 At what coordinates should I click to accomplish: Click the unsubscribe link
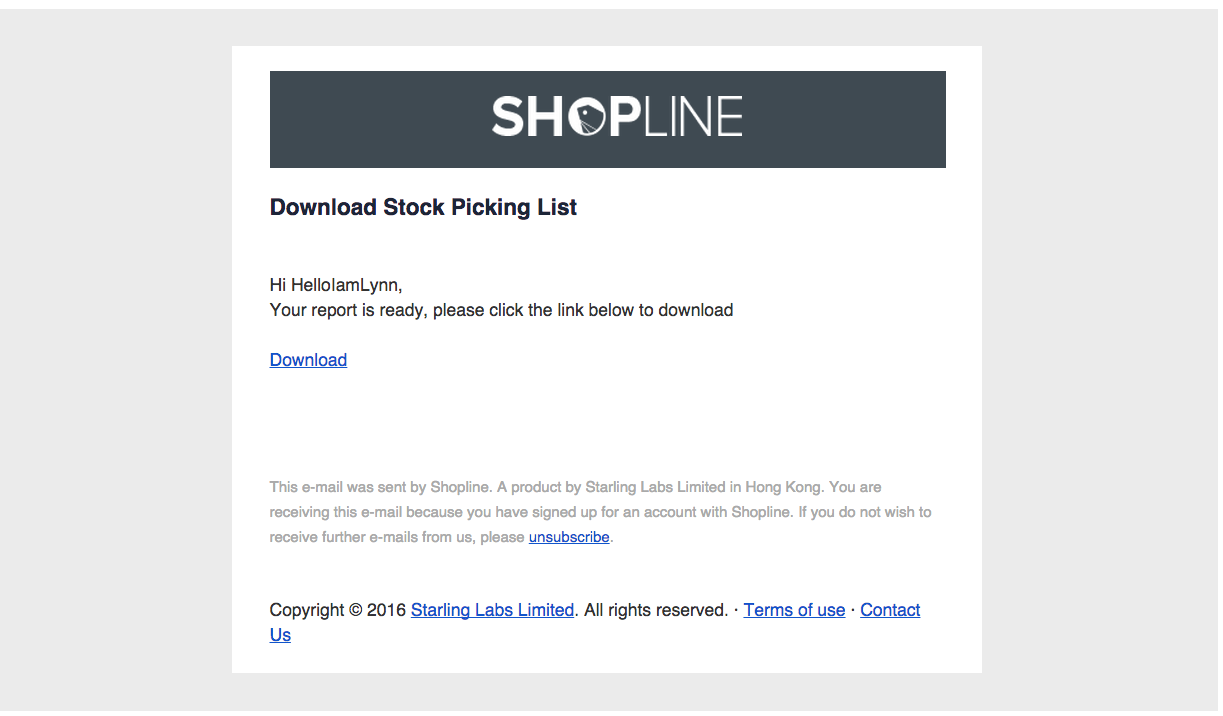point(569,537)
